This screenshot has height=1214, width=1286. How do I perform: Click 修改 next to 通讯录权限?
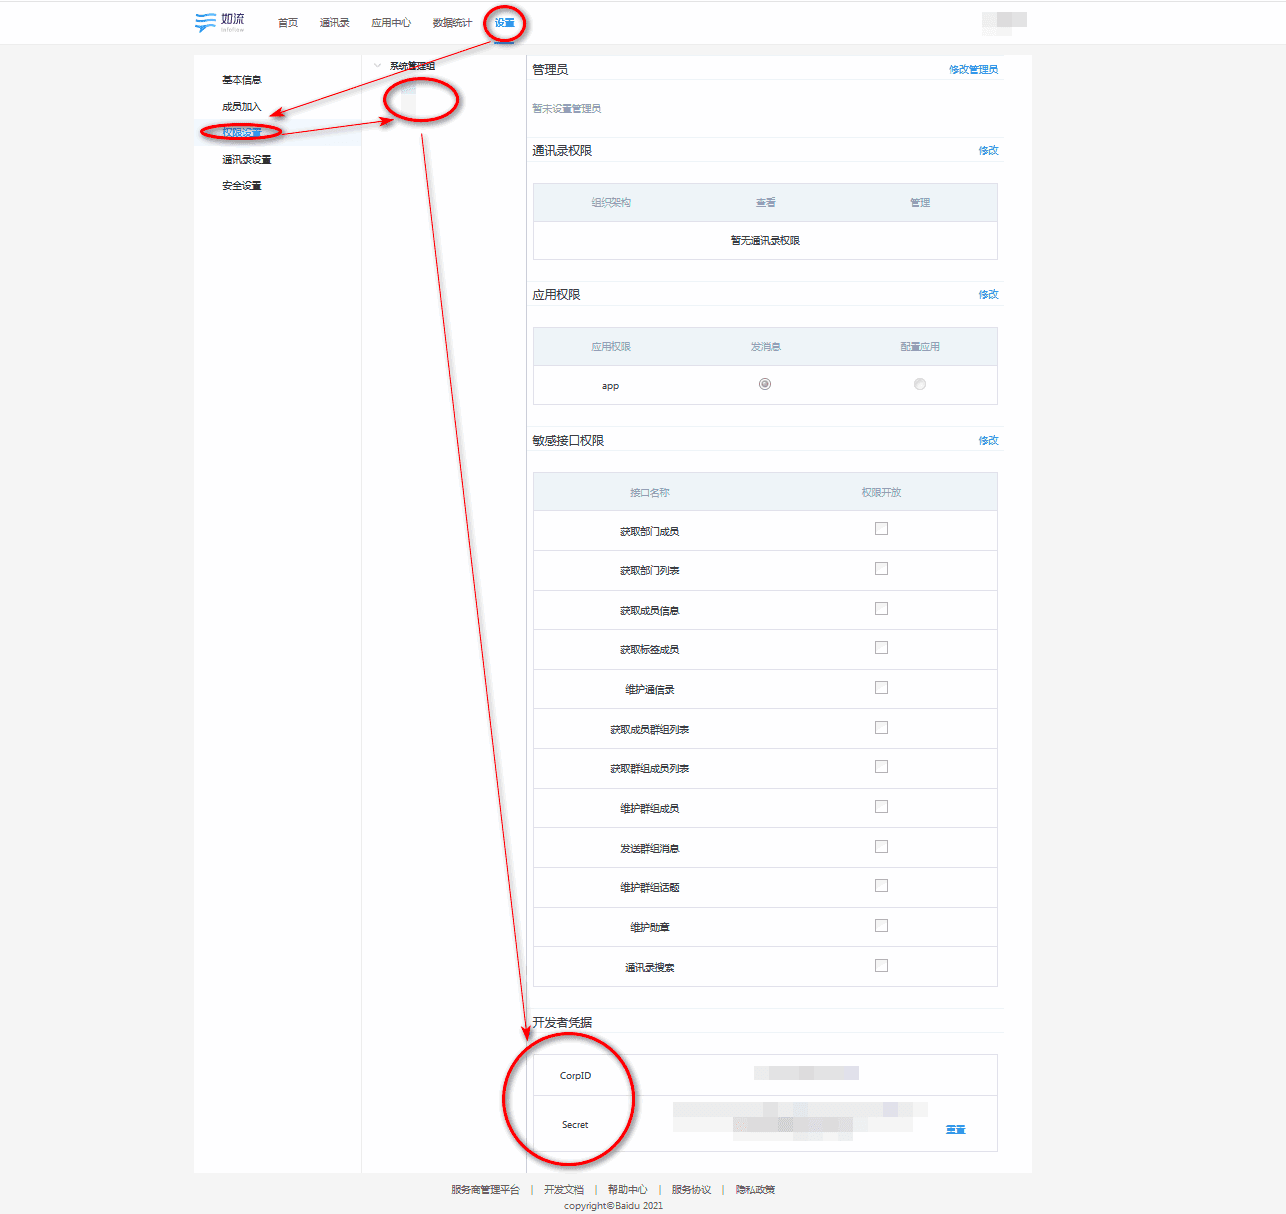(988, 150)
